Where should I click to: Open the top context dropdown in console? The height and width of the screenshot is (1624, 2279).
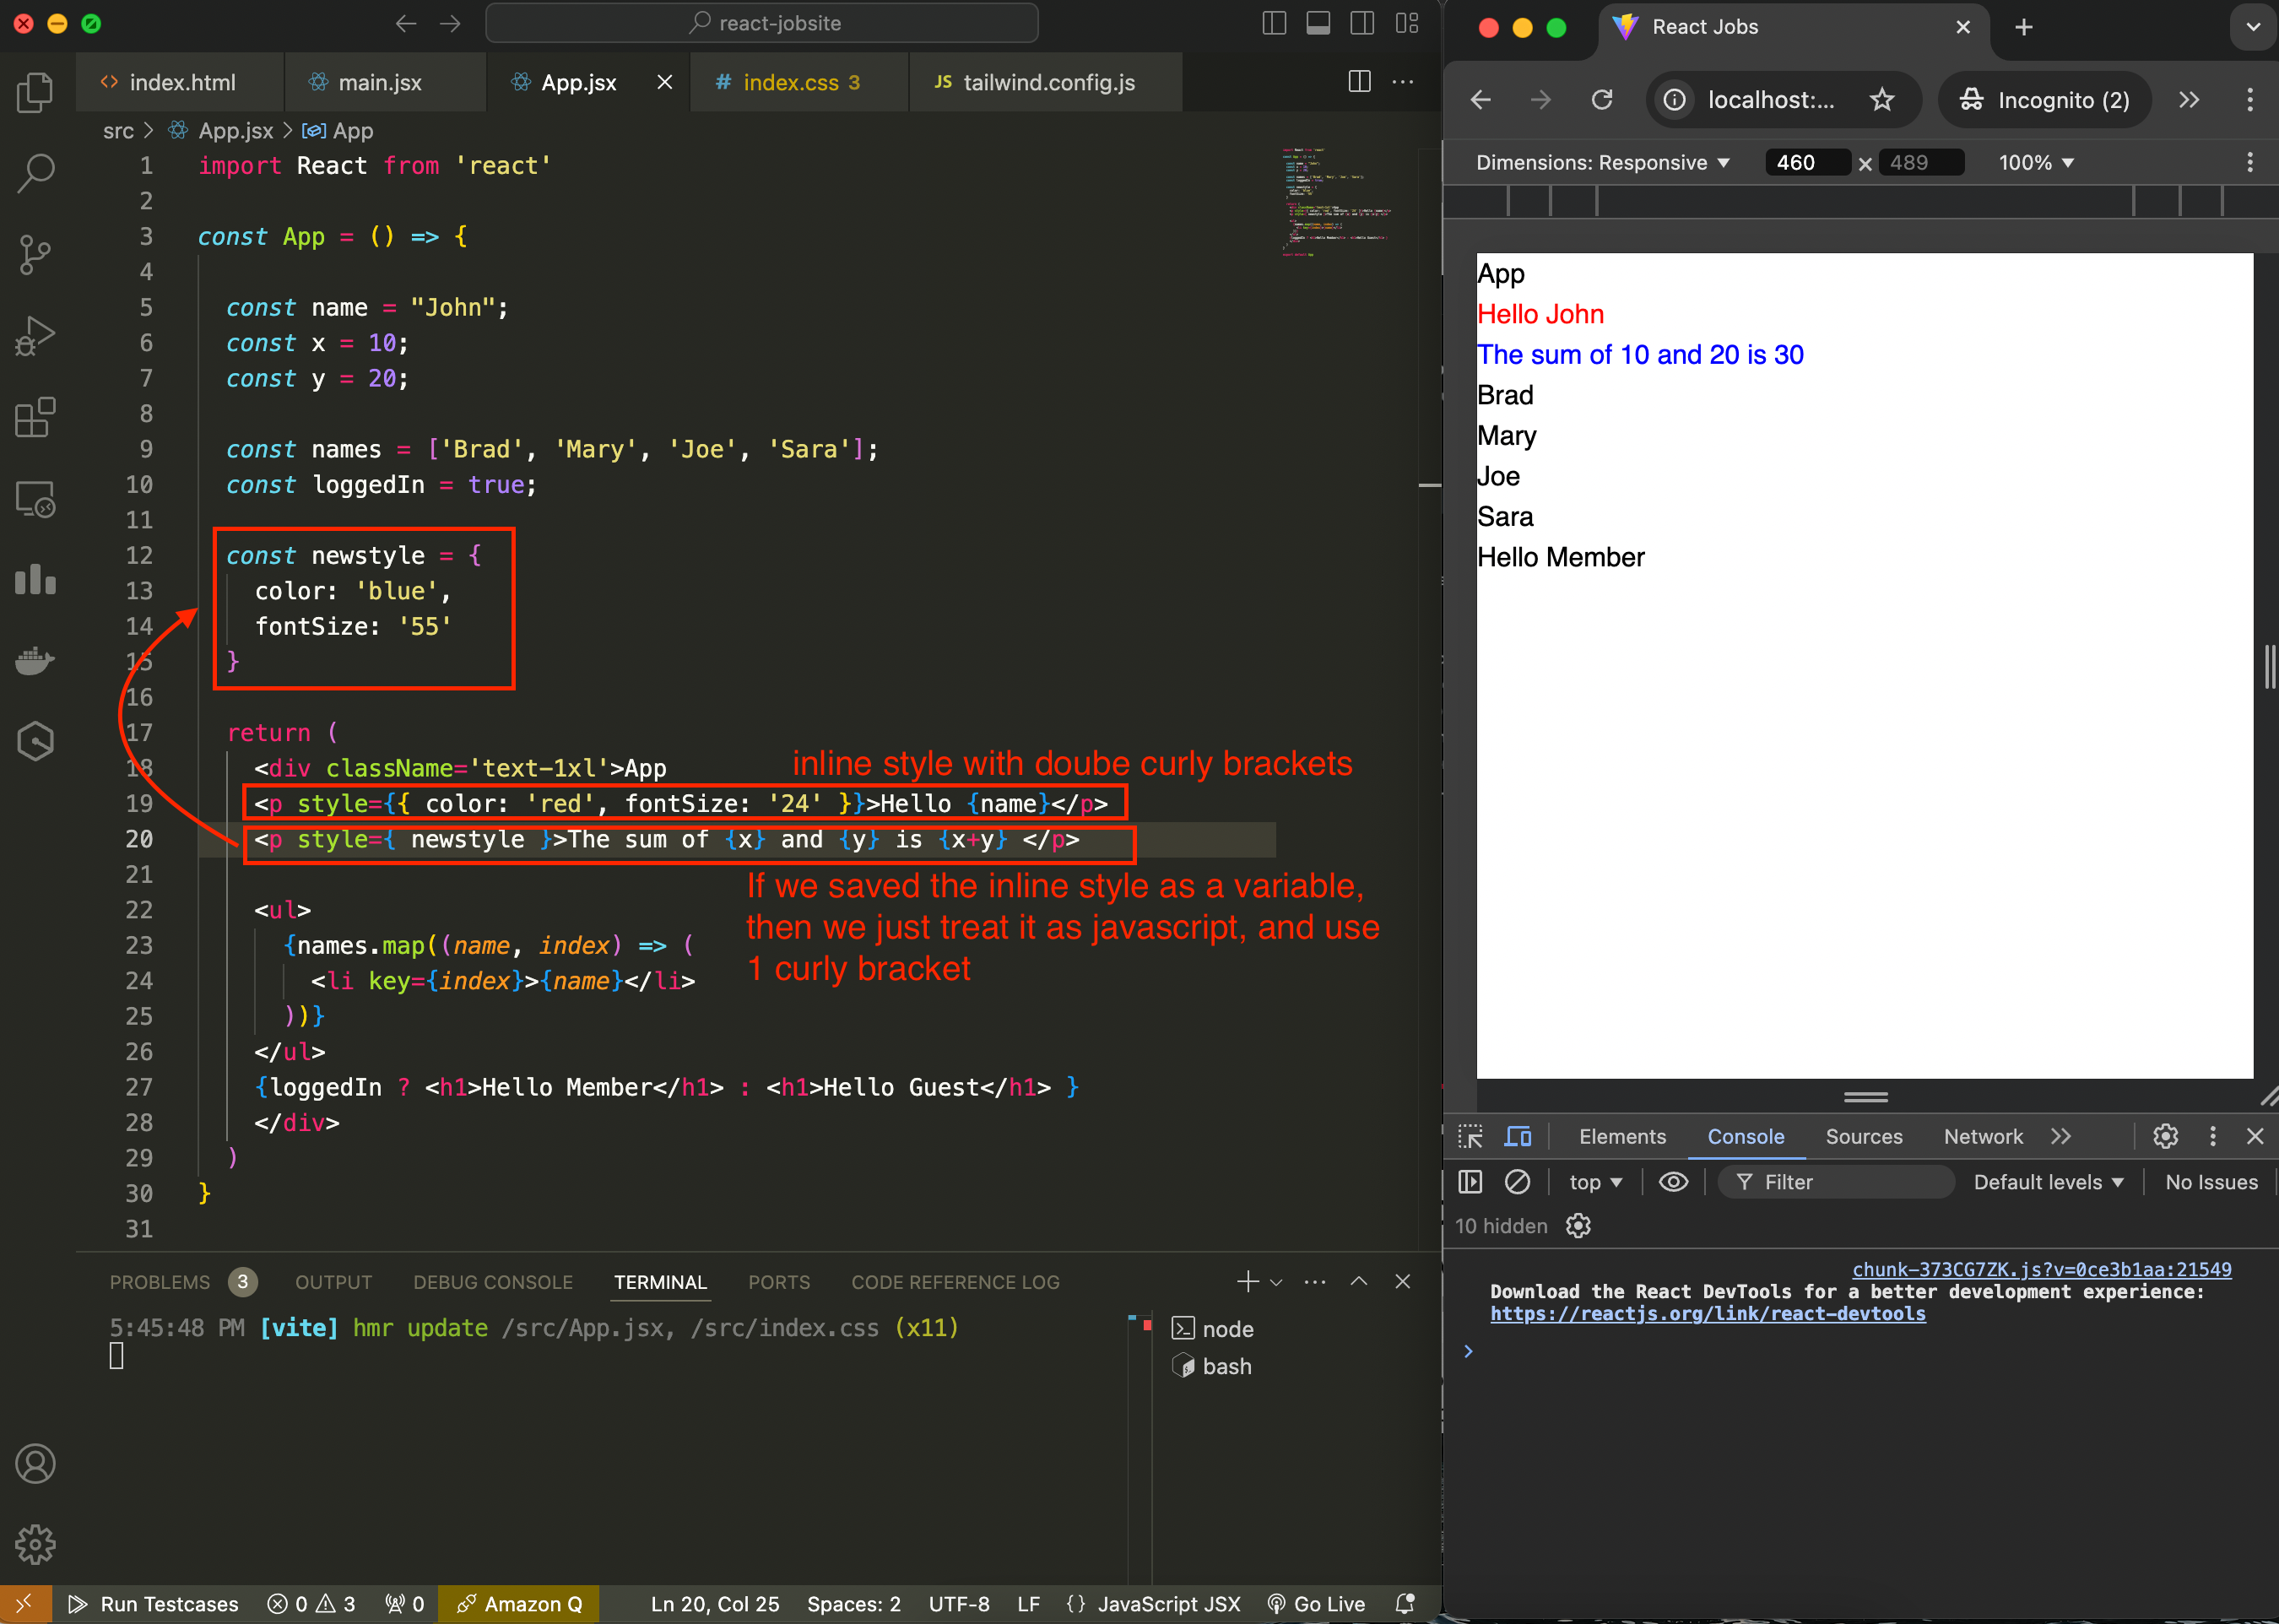[x=1595, y=1182]
